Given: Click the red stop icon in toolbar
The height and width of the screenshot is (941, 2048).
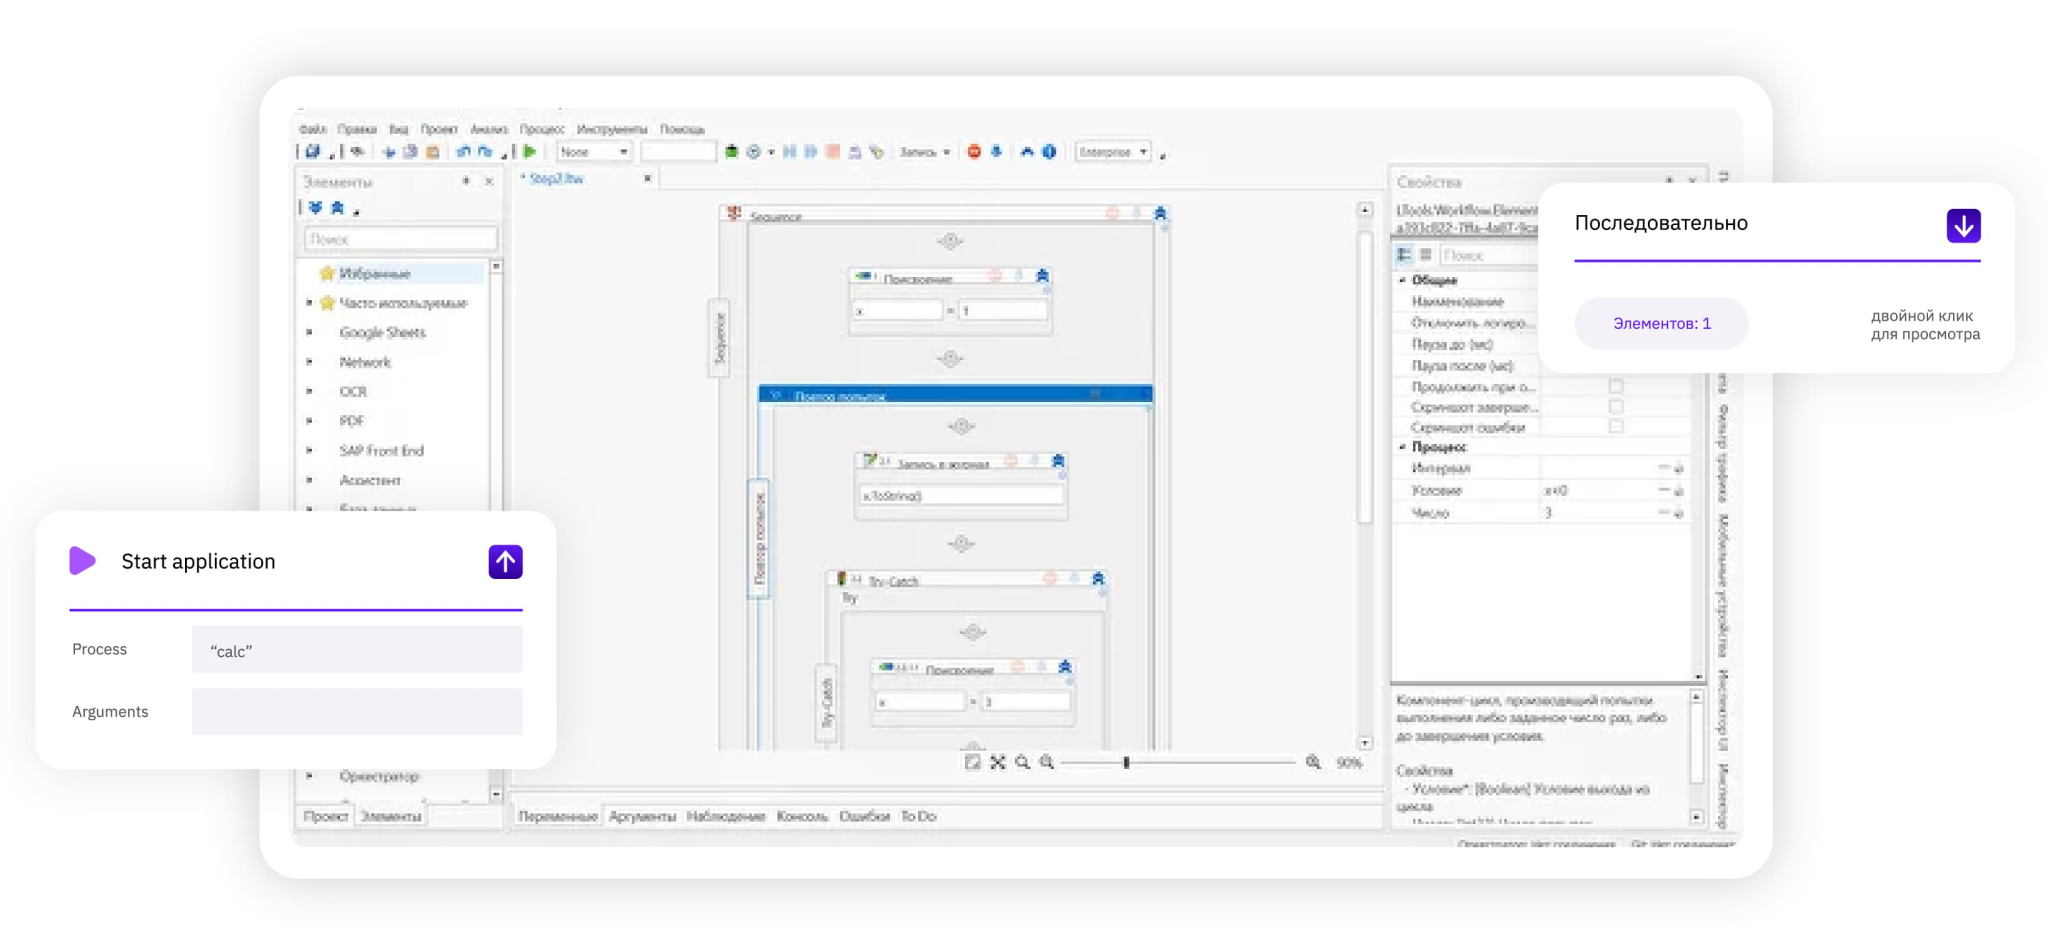Looking at the screenshot, I should 973,152.
